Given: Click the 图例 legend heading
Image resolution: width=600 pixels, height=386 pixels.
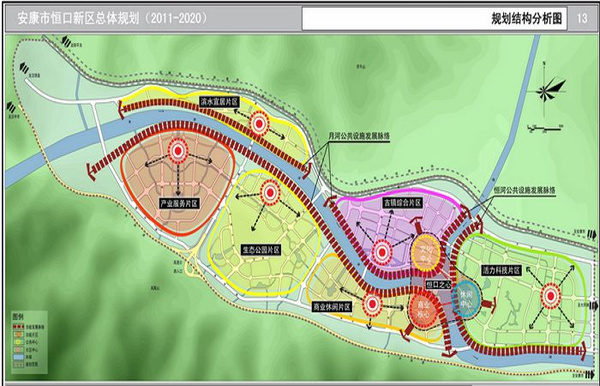Looking at the screenshot, I should (18, 316).
